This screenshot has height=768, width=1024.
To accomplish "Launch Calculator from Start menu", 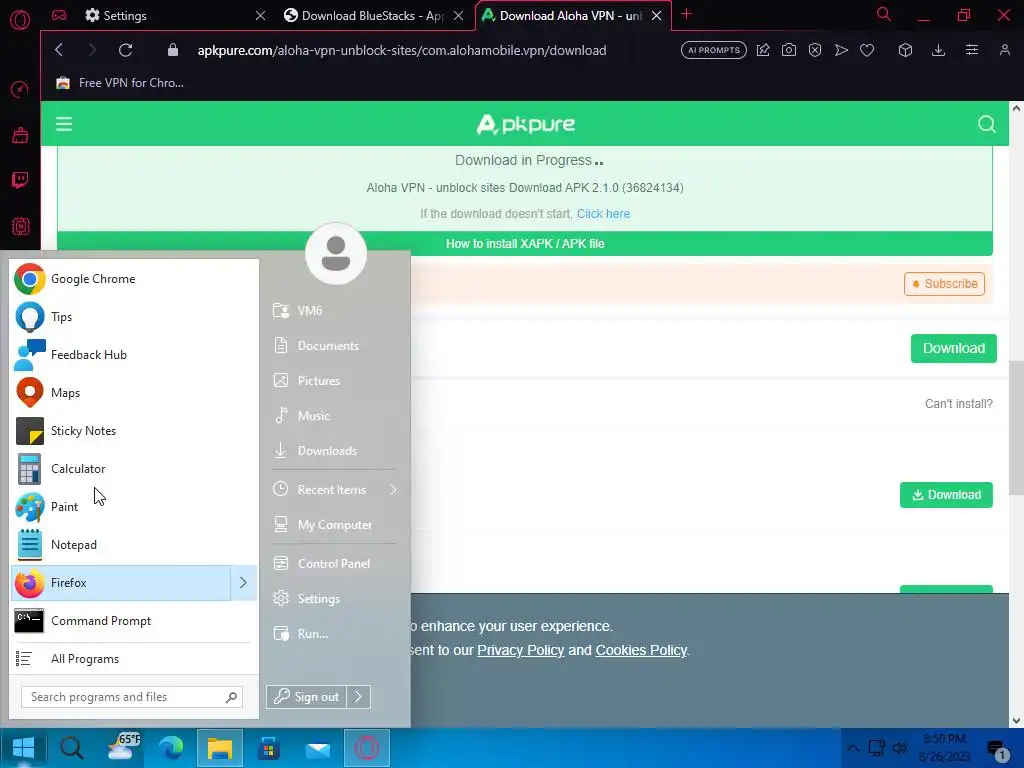I will [x=134, y=469].
